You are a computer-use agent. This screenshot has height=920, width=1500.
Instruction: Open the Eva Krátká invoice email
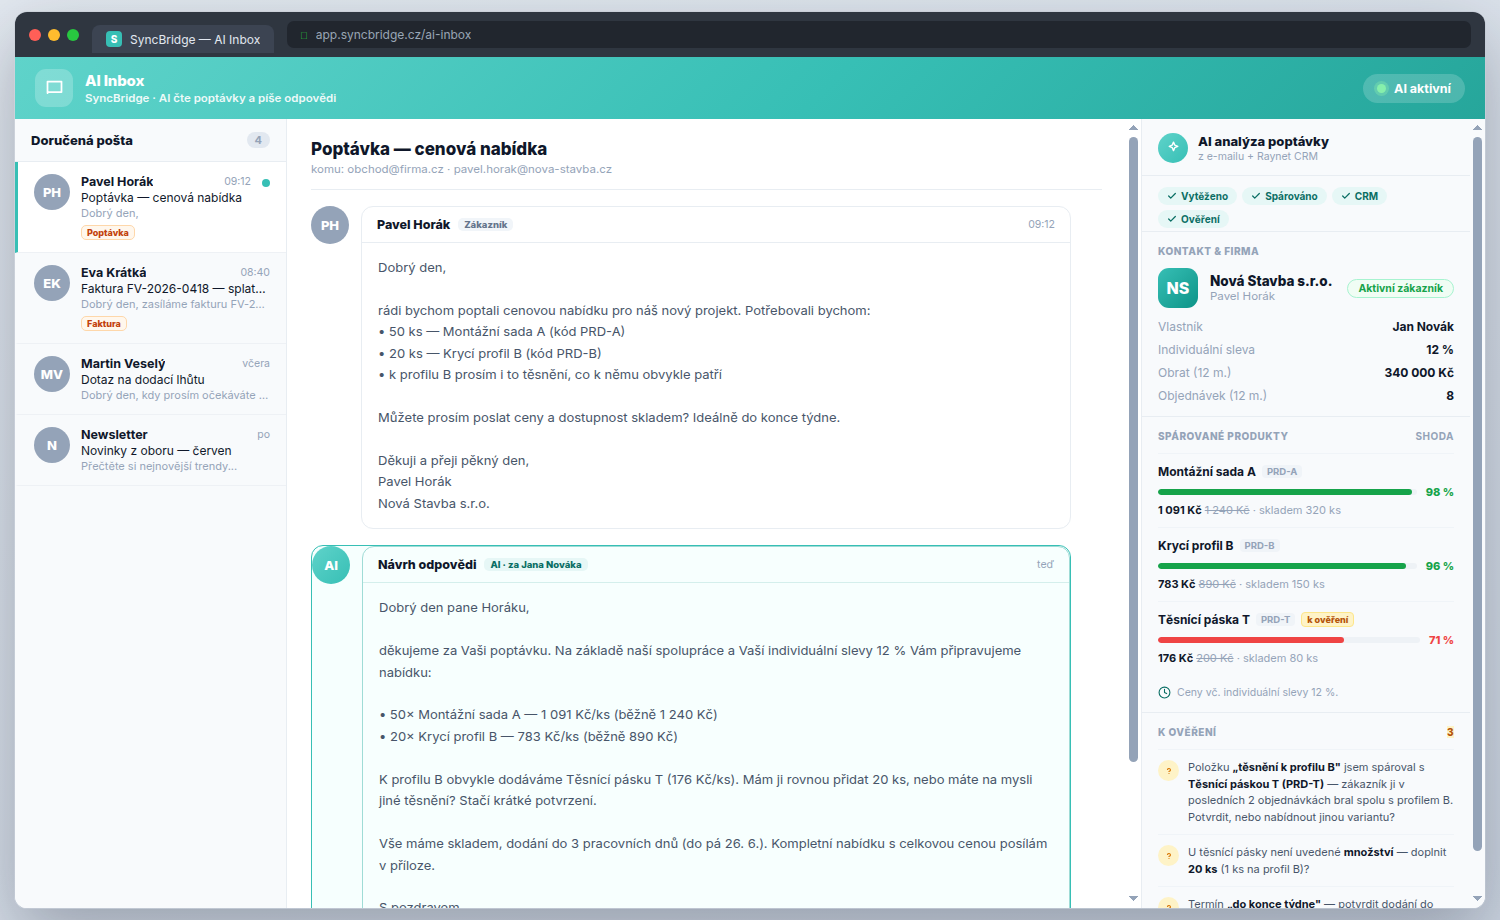151,298
